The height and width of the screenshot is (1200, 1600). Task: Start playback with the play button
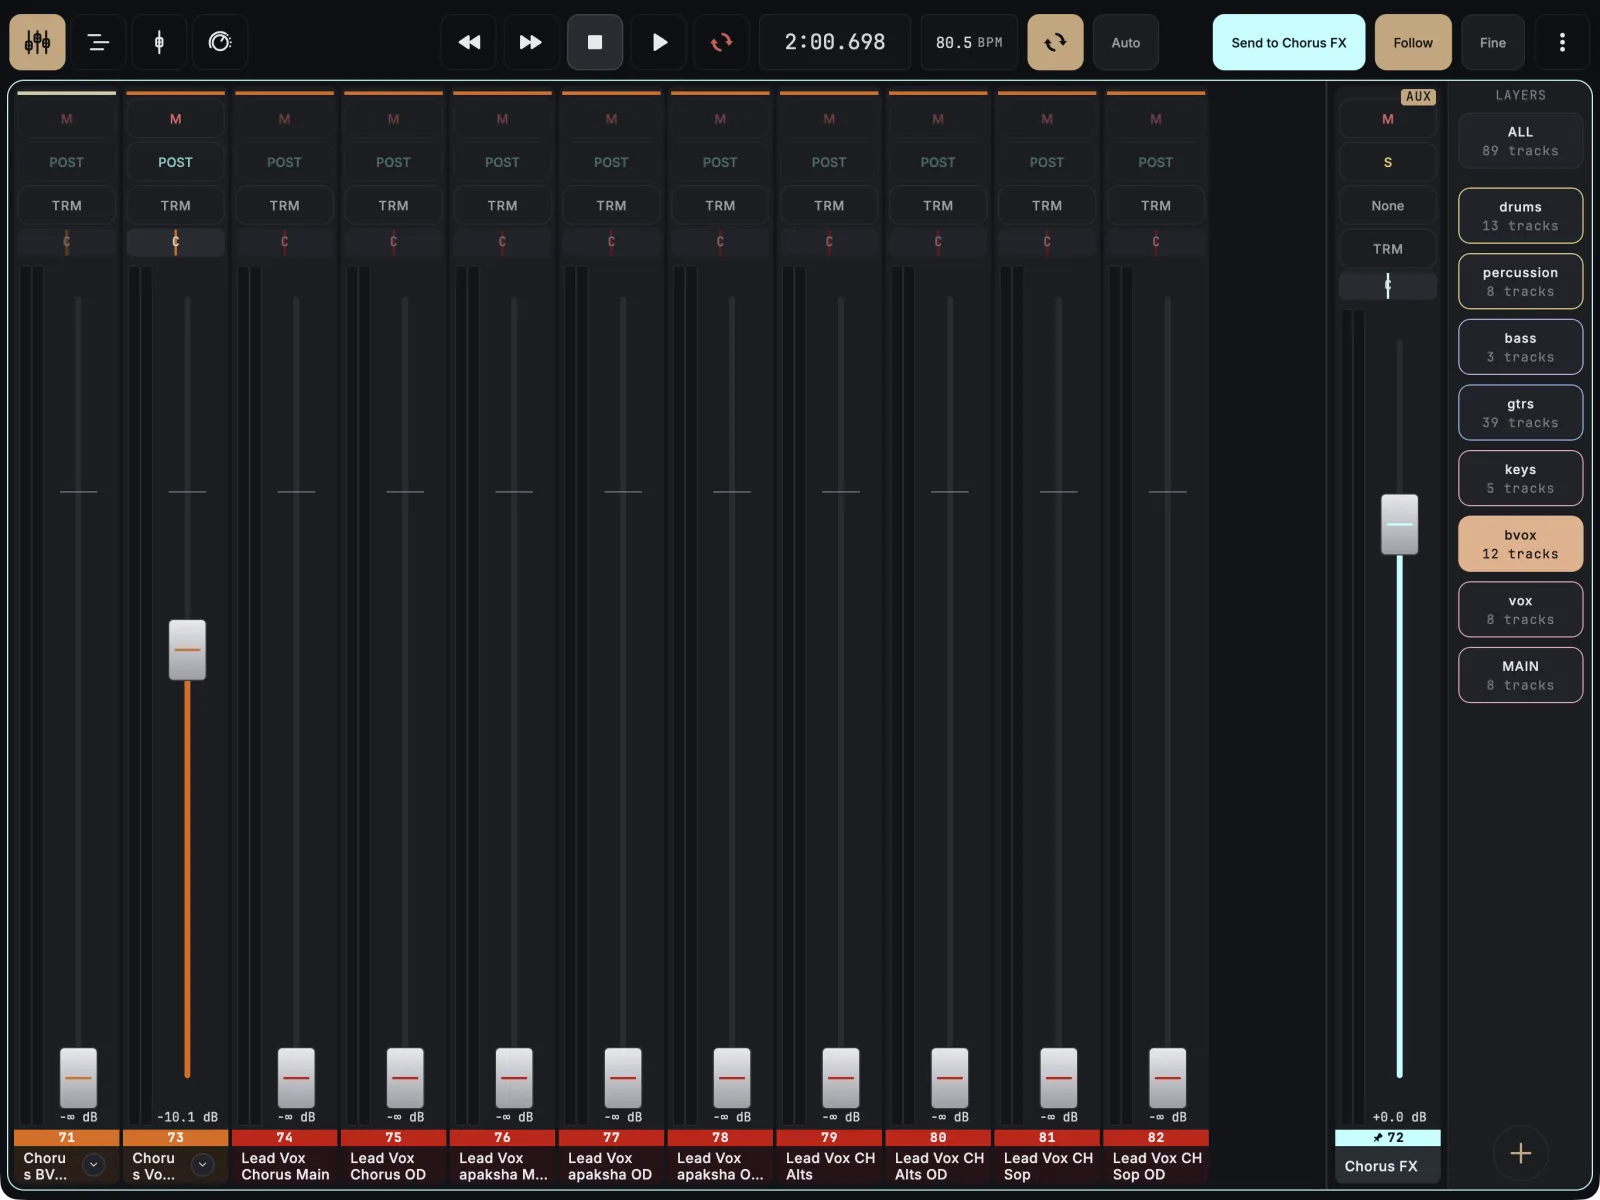659,42
